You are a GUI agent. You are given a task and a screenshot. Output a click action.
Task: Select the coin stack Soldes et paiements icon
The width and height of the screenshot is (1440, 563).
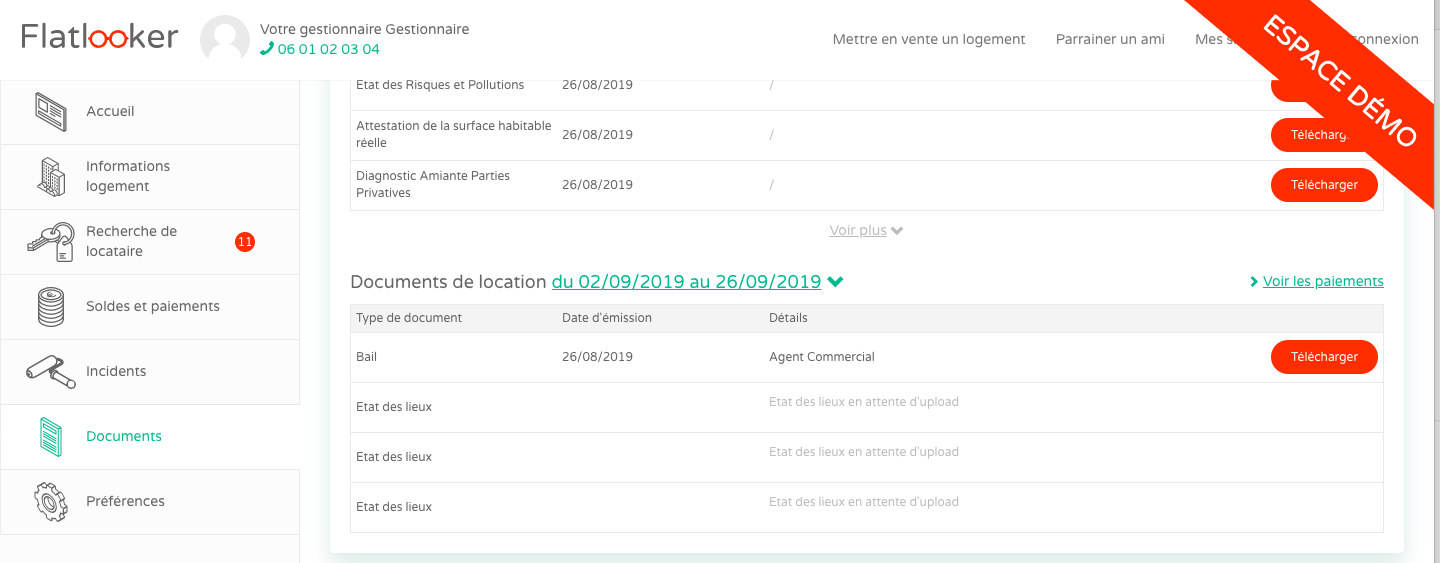(x=51, y=306)
